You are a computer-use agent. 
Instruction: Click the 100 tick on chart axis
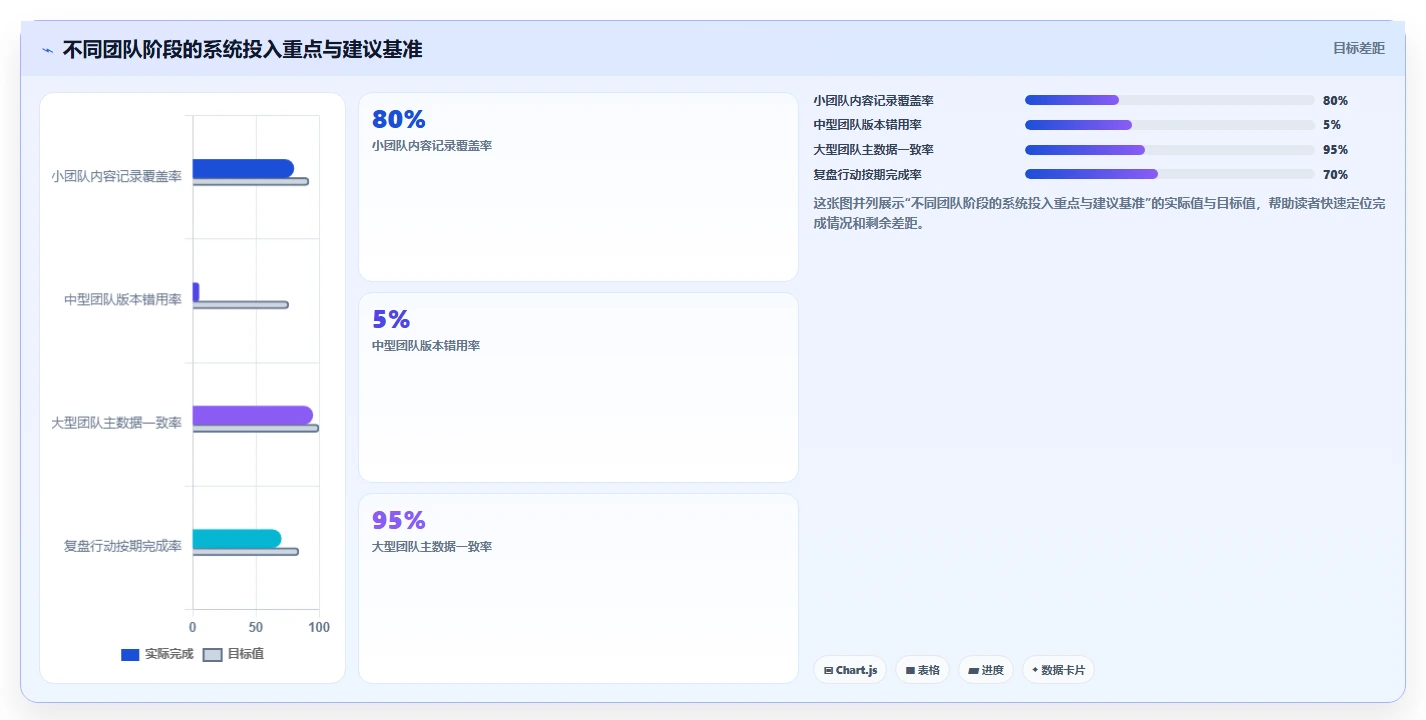point(319,627)
